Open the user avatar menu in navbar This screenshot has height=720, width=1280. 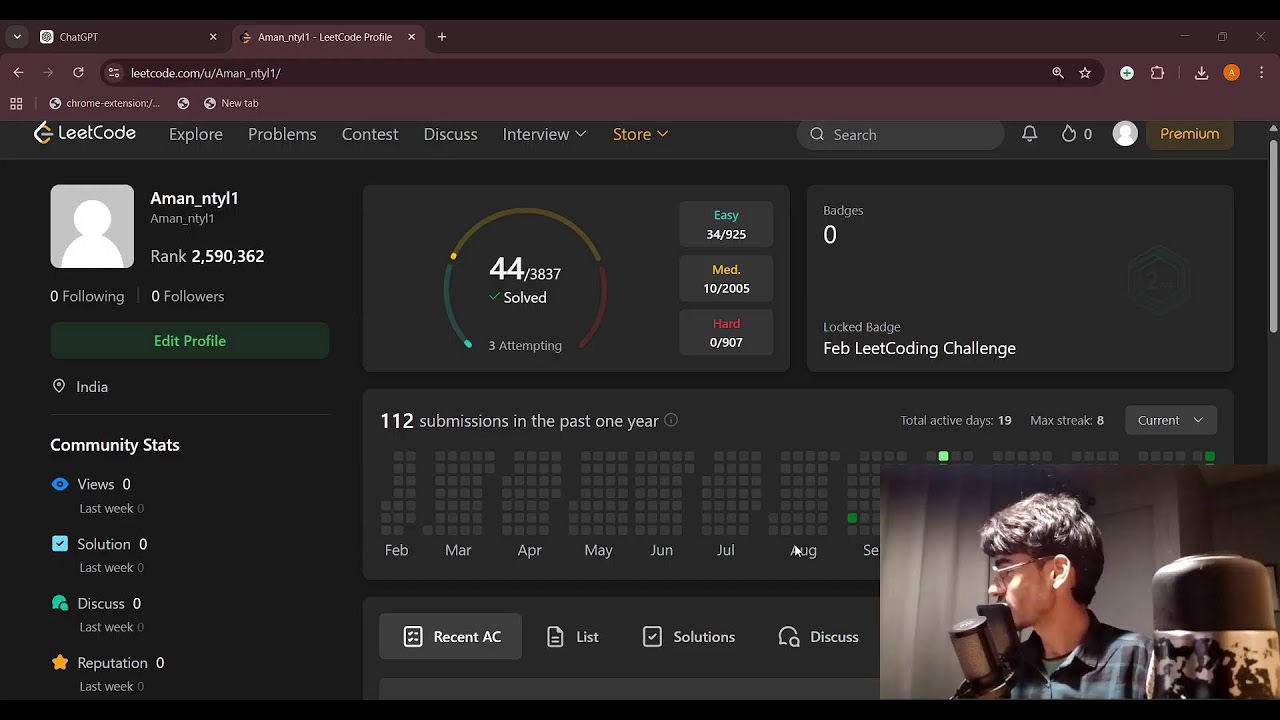pyautogui.click(x=1125, y=134)
